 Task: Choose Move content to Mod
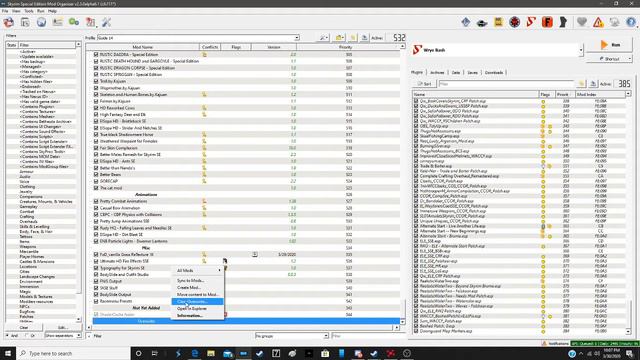tap(198, 295)
